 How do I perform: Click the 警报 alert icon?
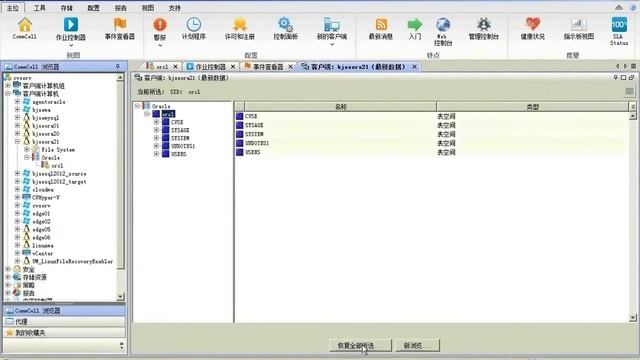click(x=160, y=24)
